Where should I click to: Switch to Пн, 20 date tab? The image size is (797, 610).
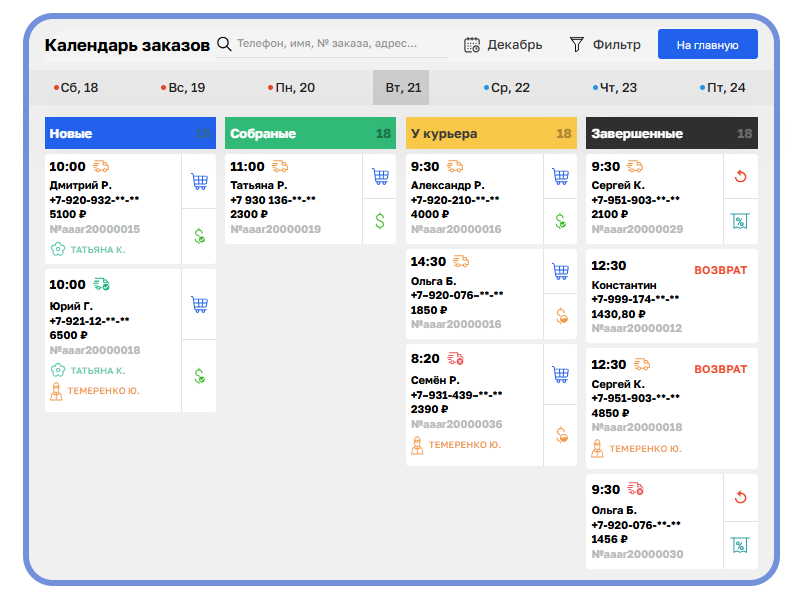click(292, 88)
